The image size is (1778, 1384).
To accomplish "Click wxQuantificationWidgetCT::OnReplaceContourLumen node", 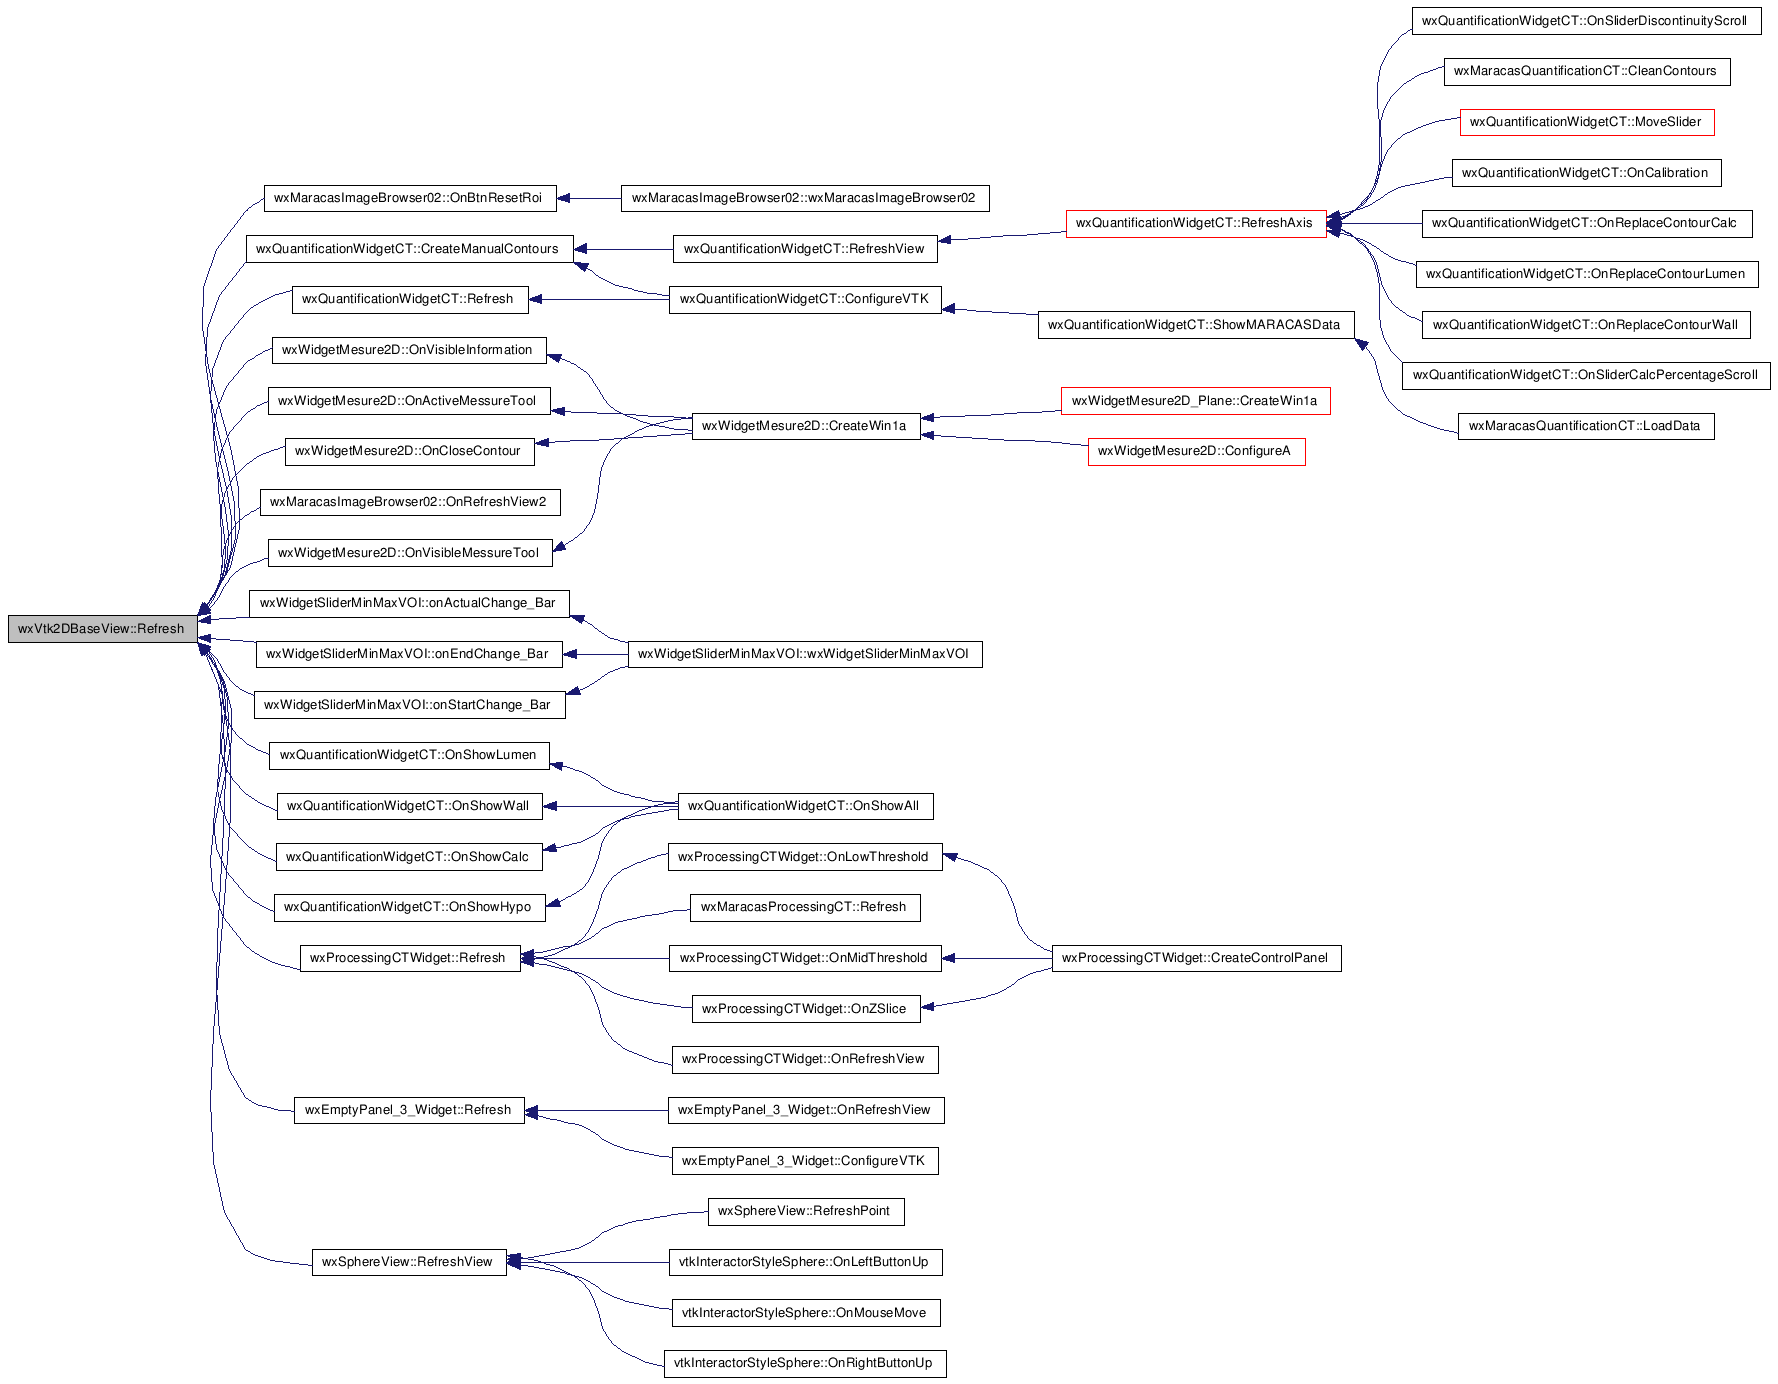I will coord(1587,274).
